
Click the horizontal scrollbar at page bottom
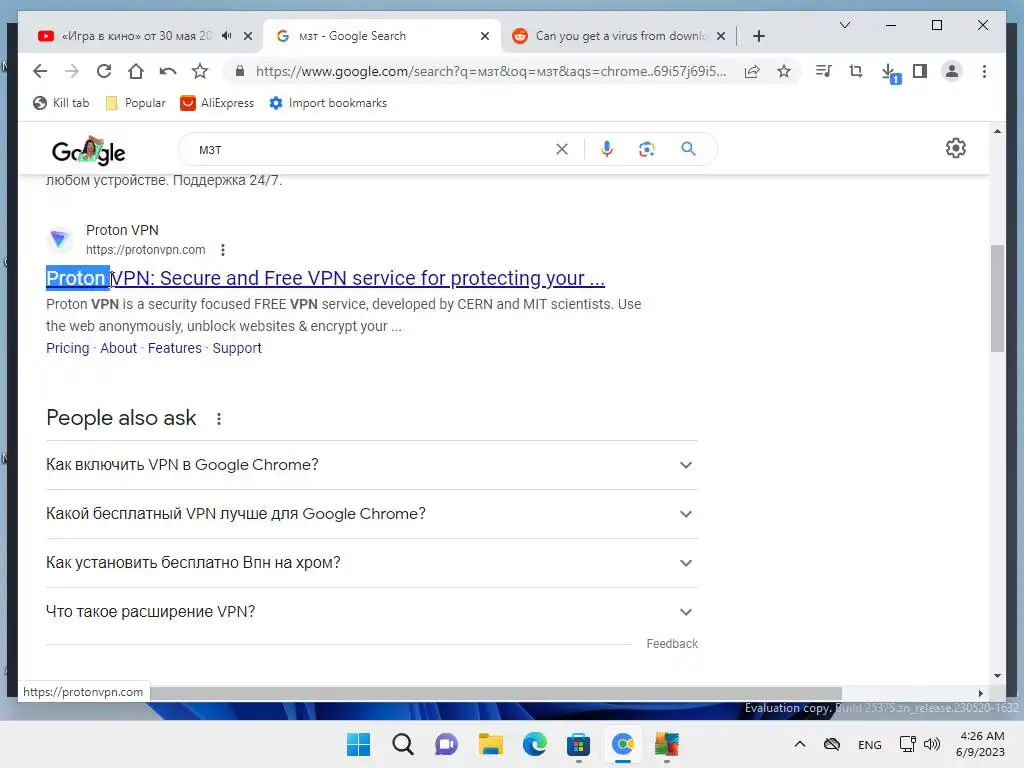point(496,693)
